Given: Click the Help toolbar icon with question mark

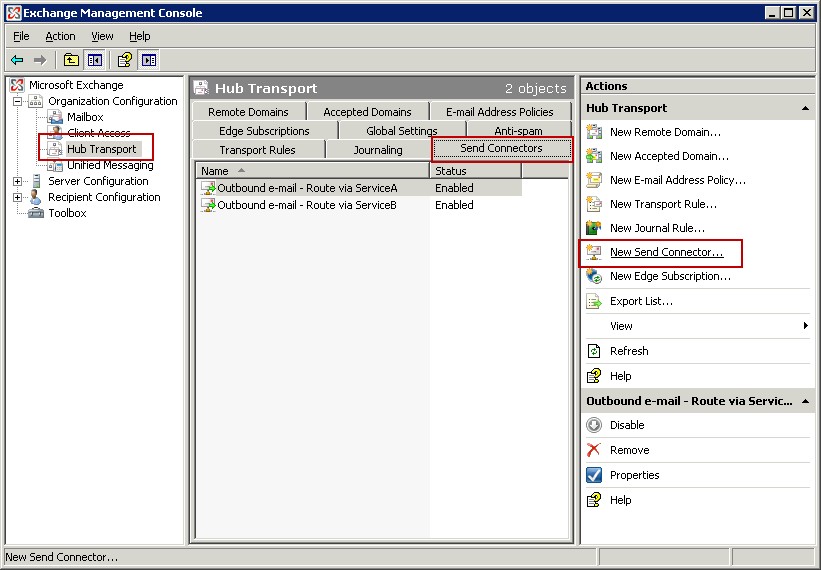Looking at the screenshot, I should tap(125, 60).
